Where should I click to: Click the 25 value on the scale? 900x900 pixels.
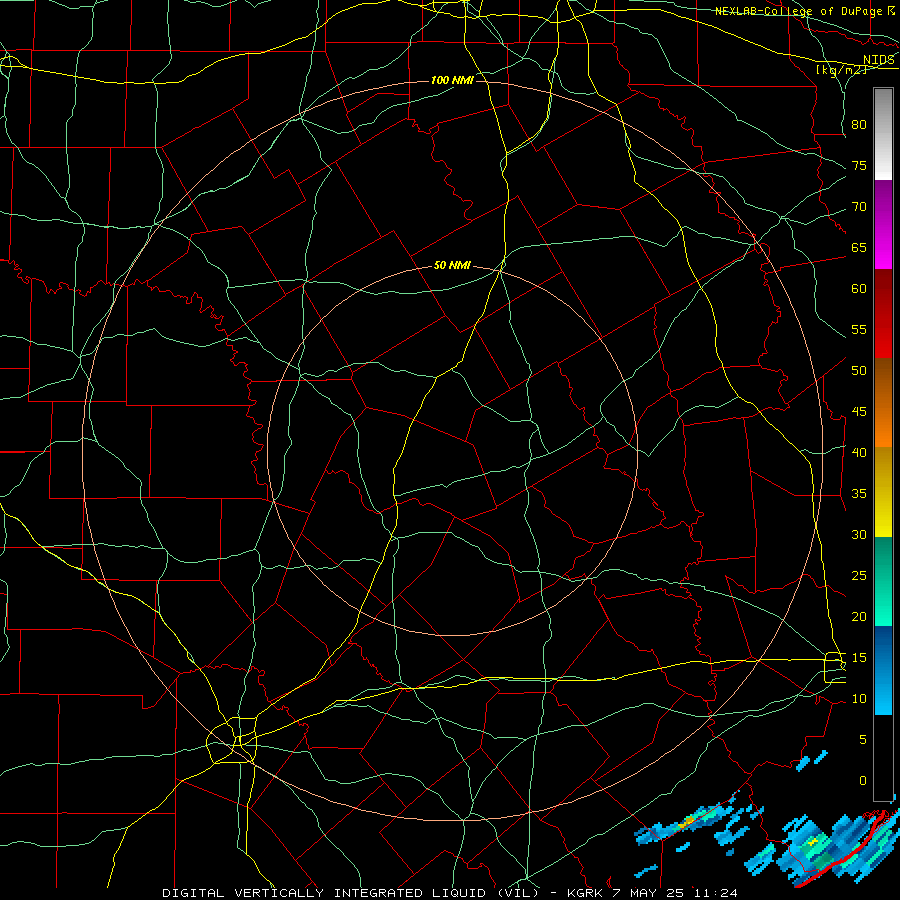click(x=859, y=576)
